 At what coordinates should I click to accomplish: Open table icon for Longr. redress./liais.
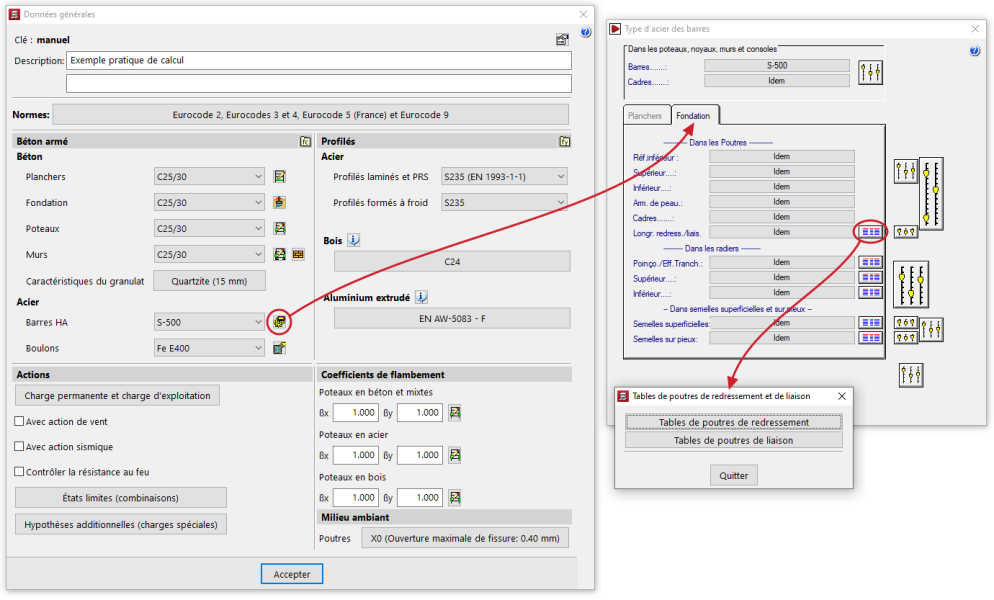tap(871, 231)
